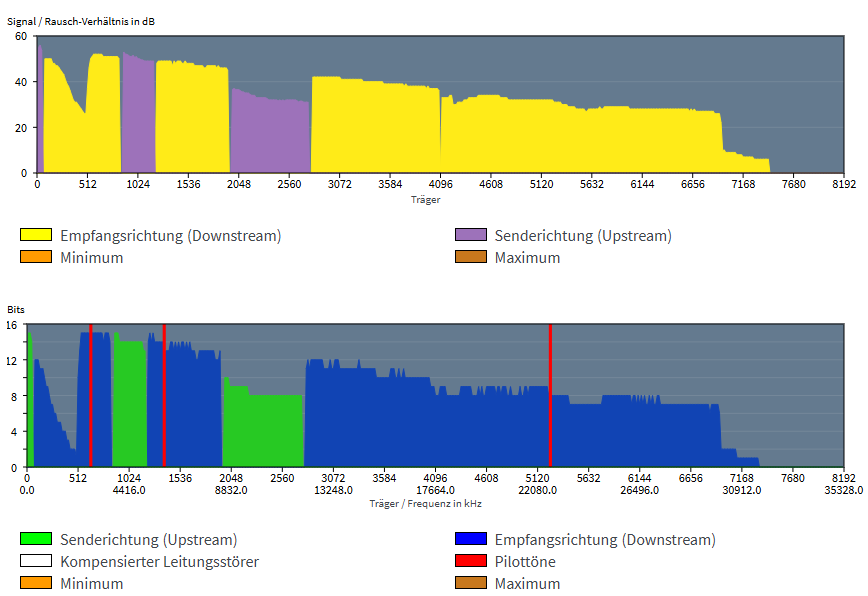Select the red Pilottöne legend swatch

pos(470,562)
